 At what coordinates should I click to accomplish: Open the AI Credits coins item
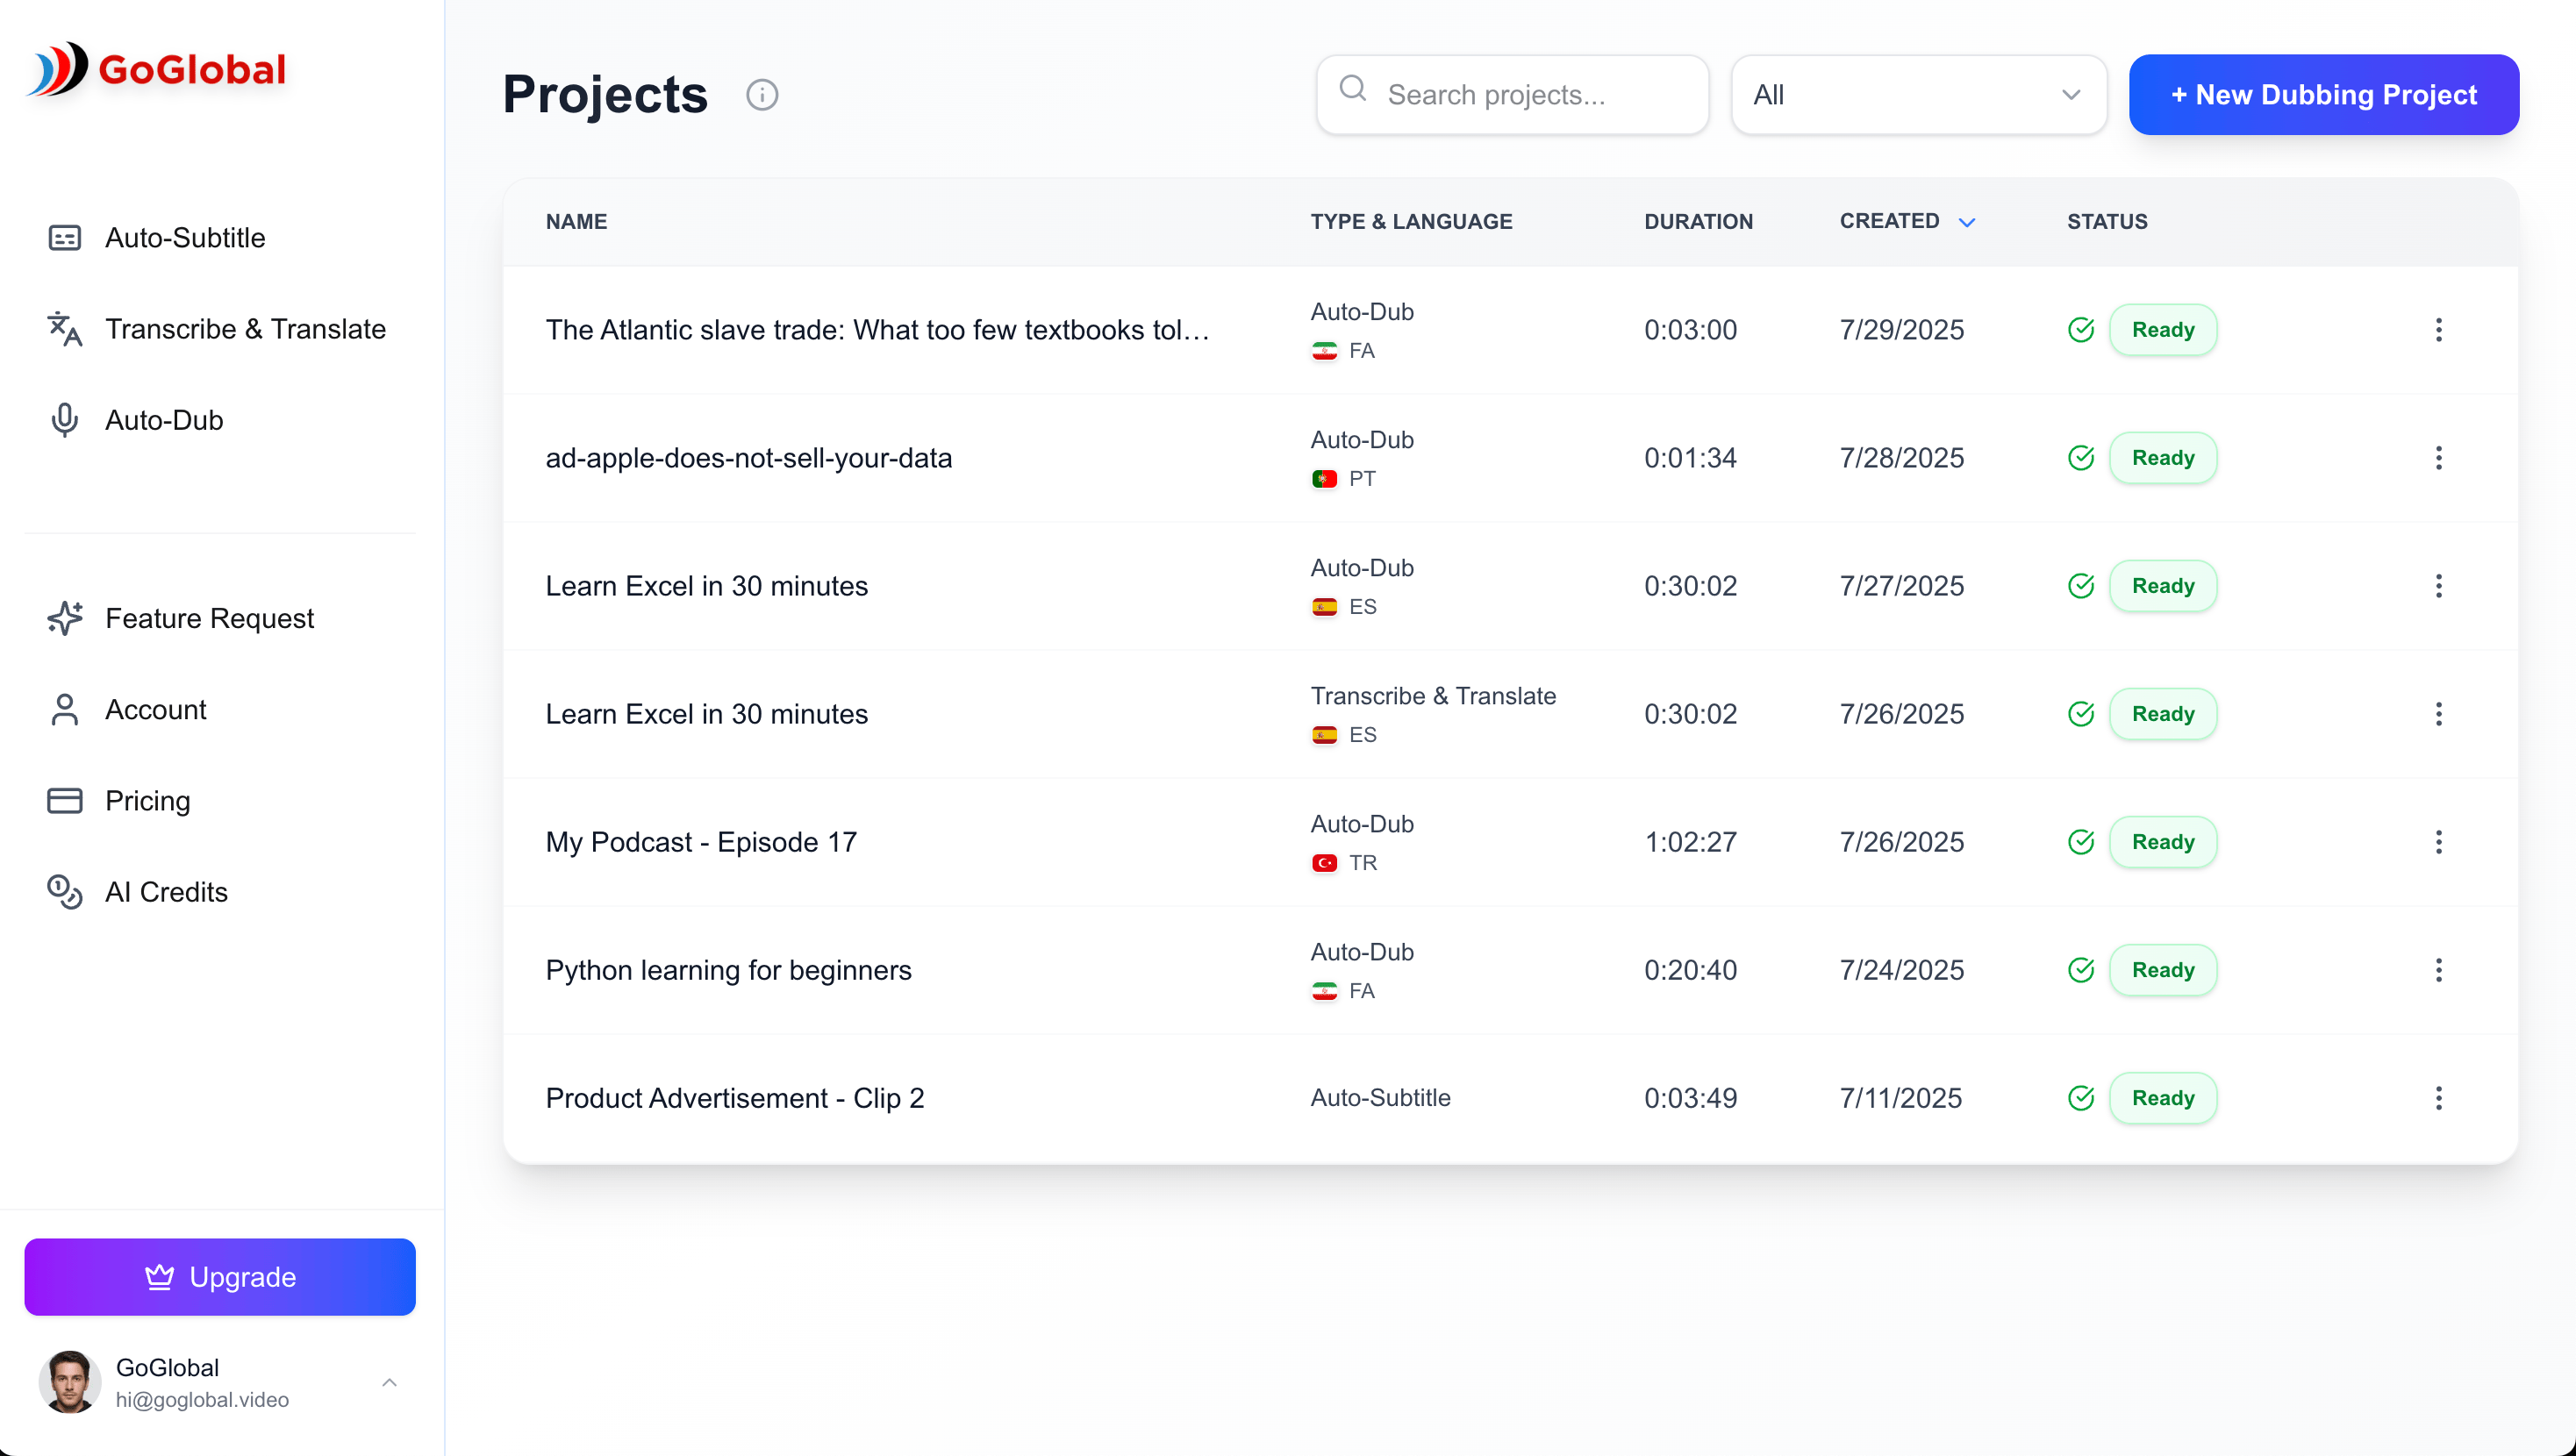[166, 892]
